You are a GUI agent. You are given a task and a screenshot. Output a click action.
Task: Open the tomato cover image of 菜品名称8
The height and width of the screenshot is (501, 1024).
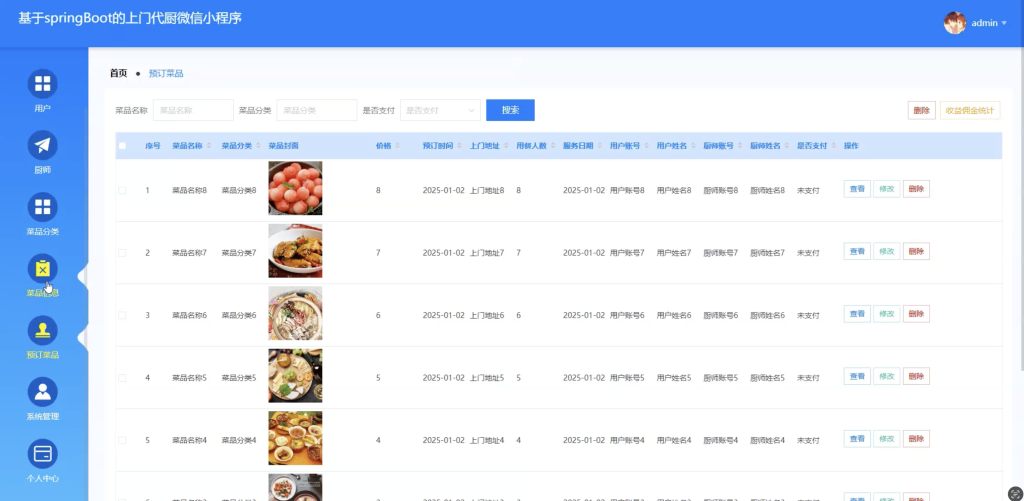(295, 188)
